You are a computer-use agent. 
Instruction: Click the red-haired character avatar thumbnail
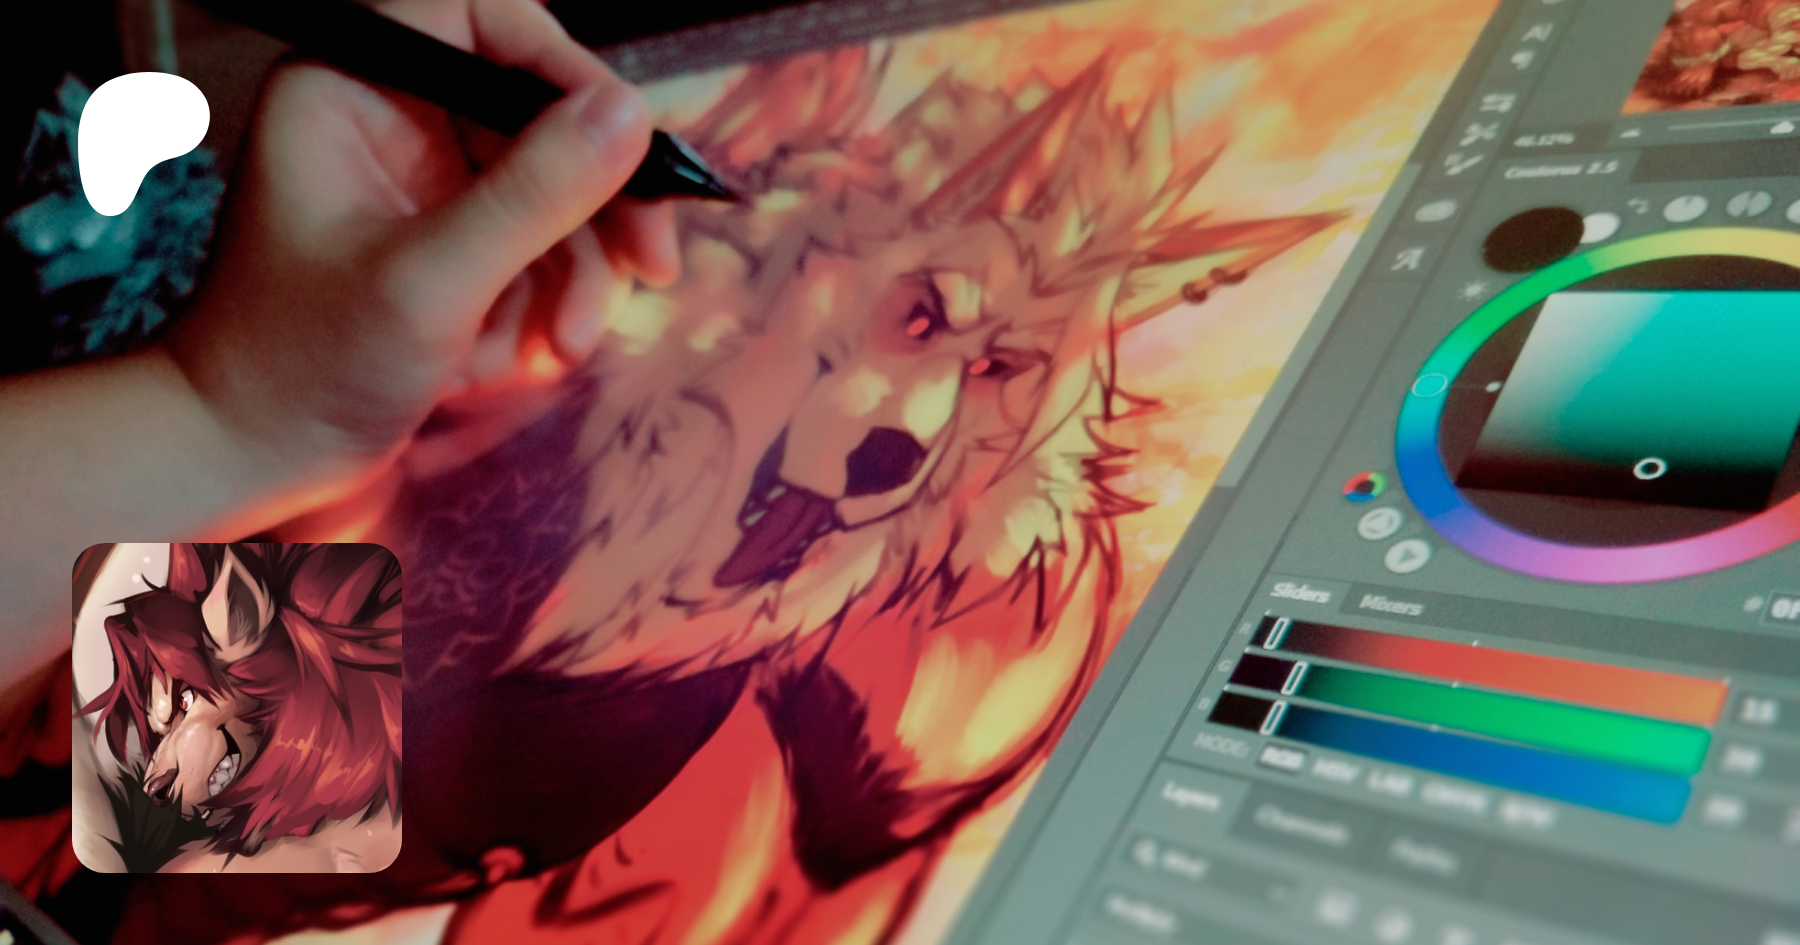click(x=237, y=707)
